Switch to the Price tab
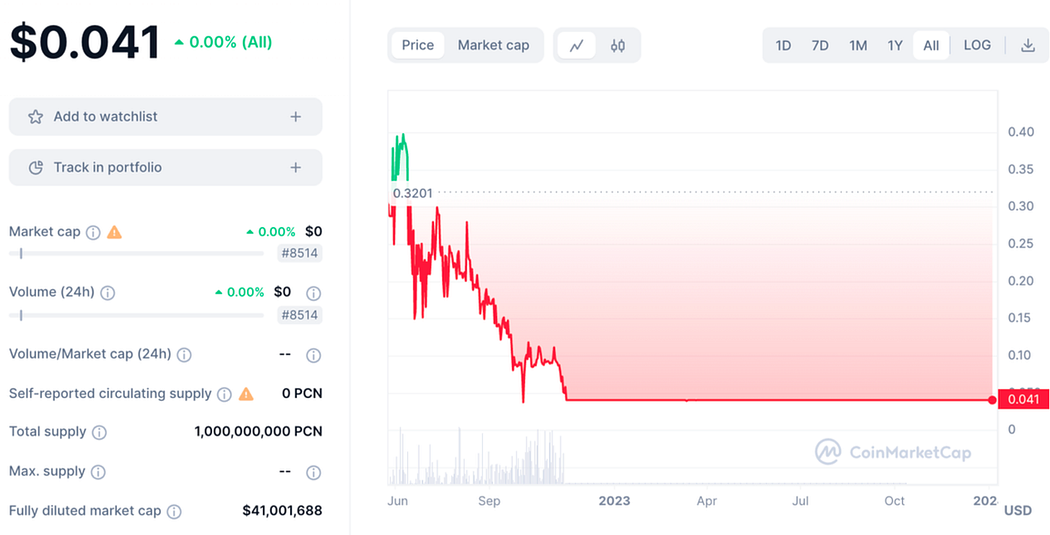Image resolution: width=1050 pixels, height=535 pixels. [x=418, y=45]
